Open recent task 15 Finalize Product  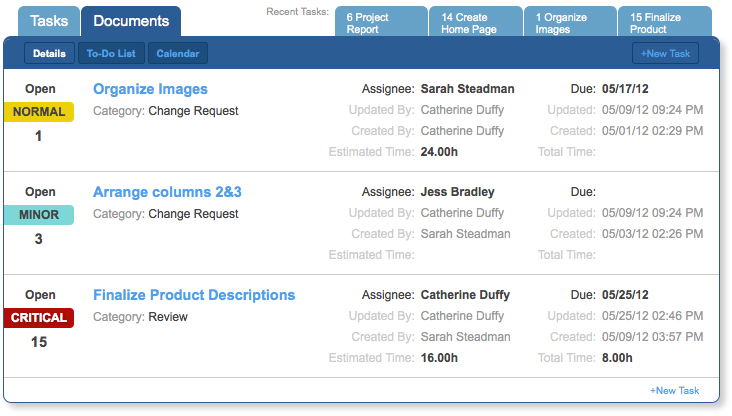tap(665, 21)
